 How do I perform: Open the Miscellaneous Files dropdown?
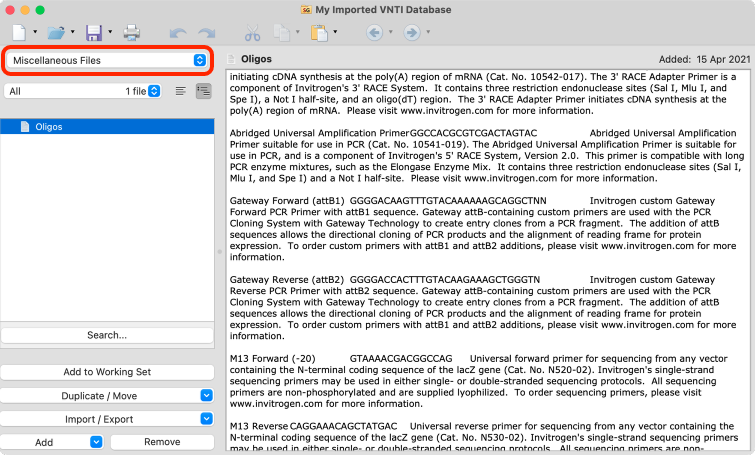[107, 60]
